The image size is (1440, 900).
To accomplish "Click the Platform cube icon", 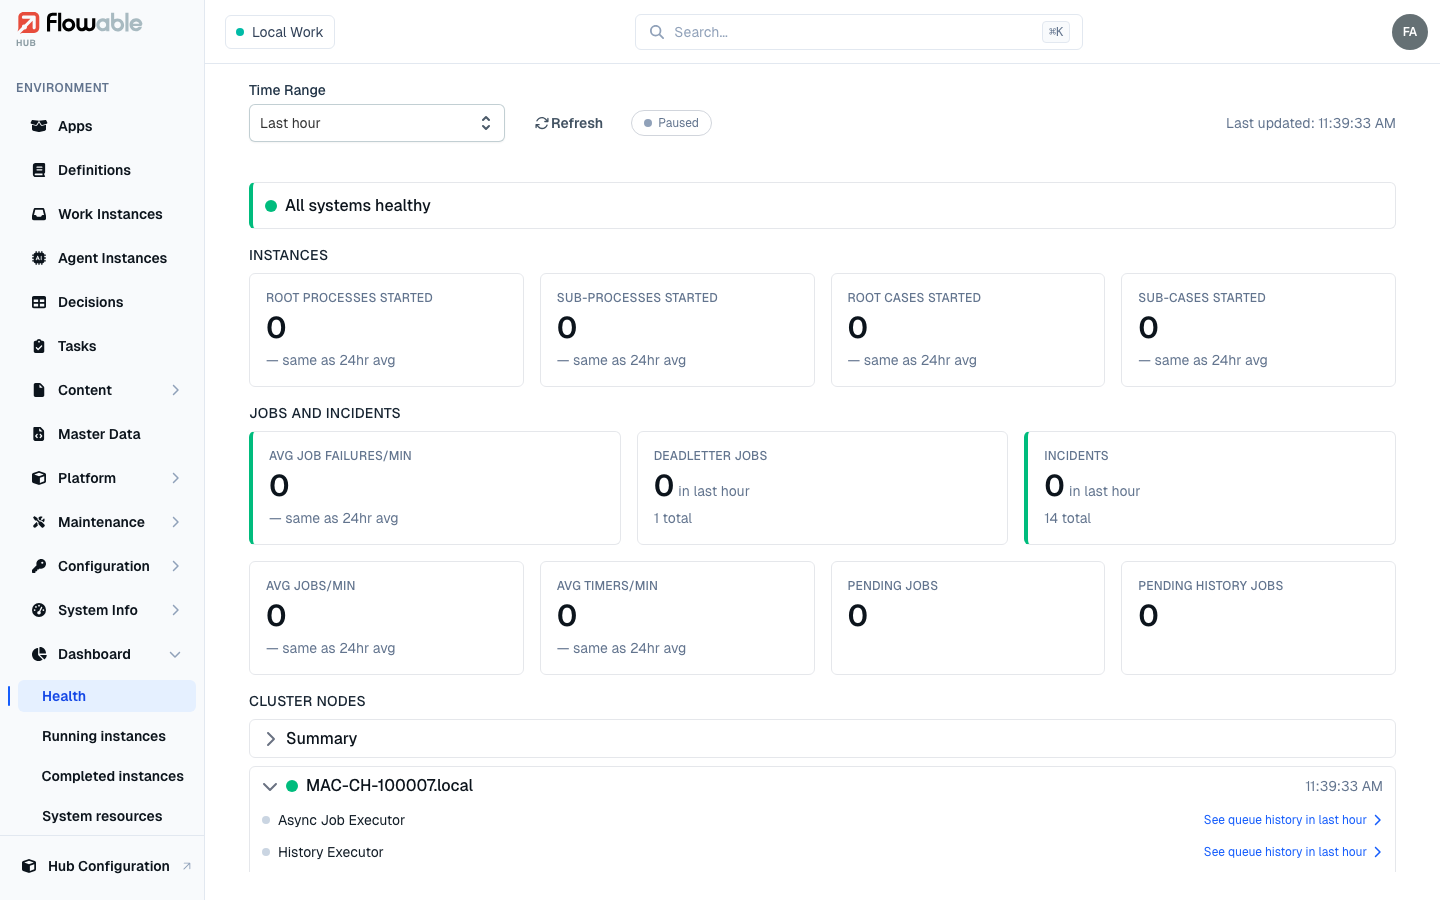I will tap(39, 478).
